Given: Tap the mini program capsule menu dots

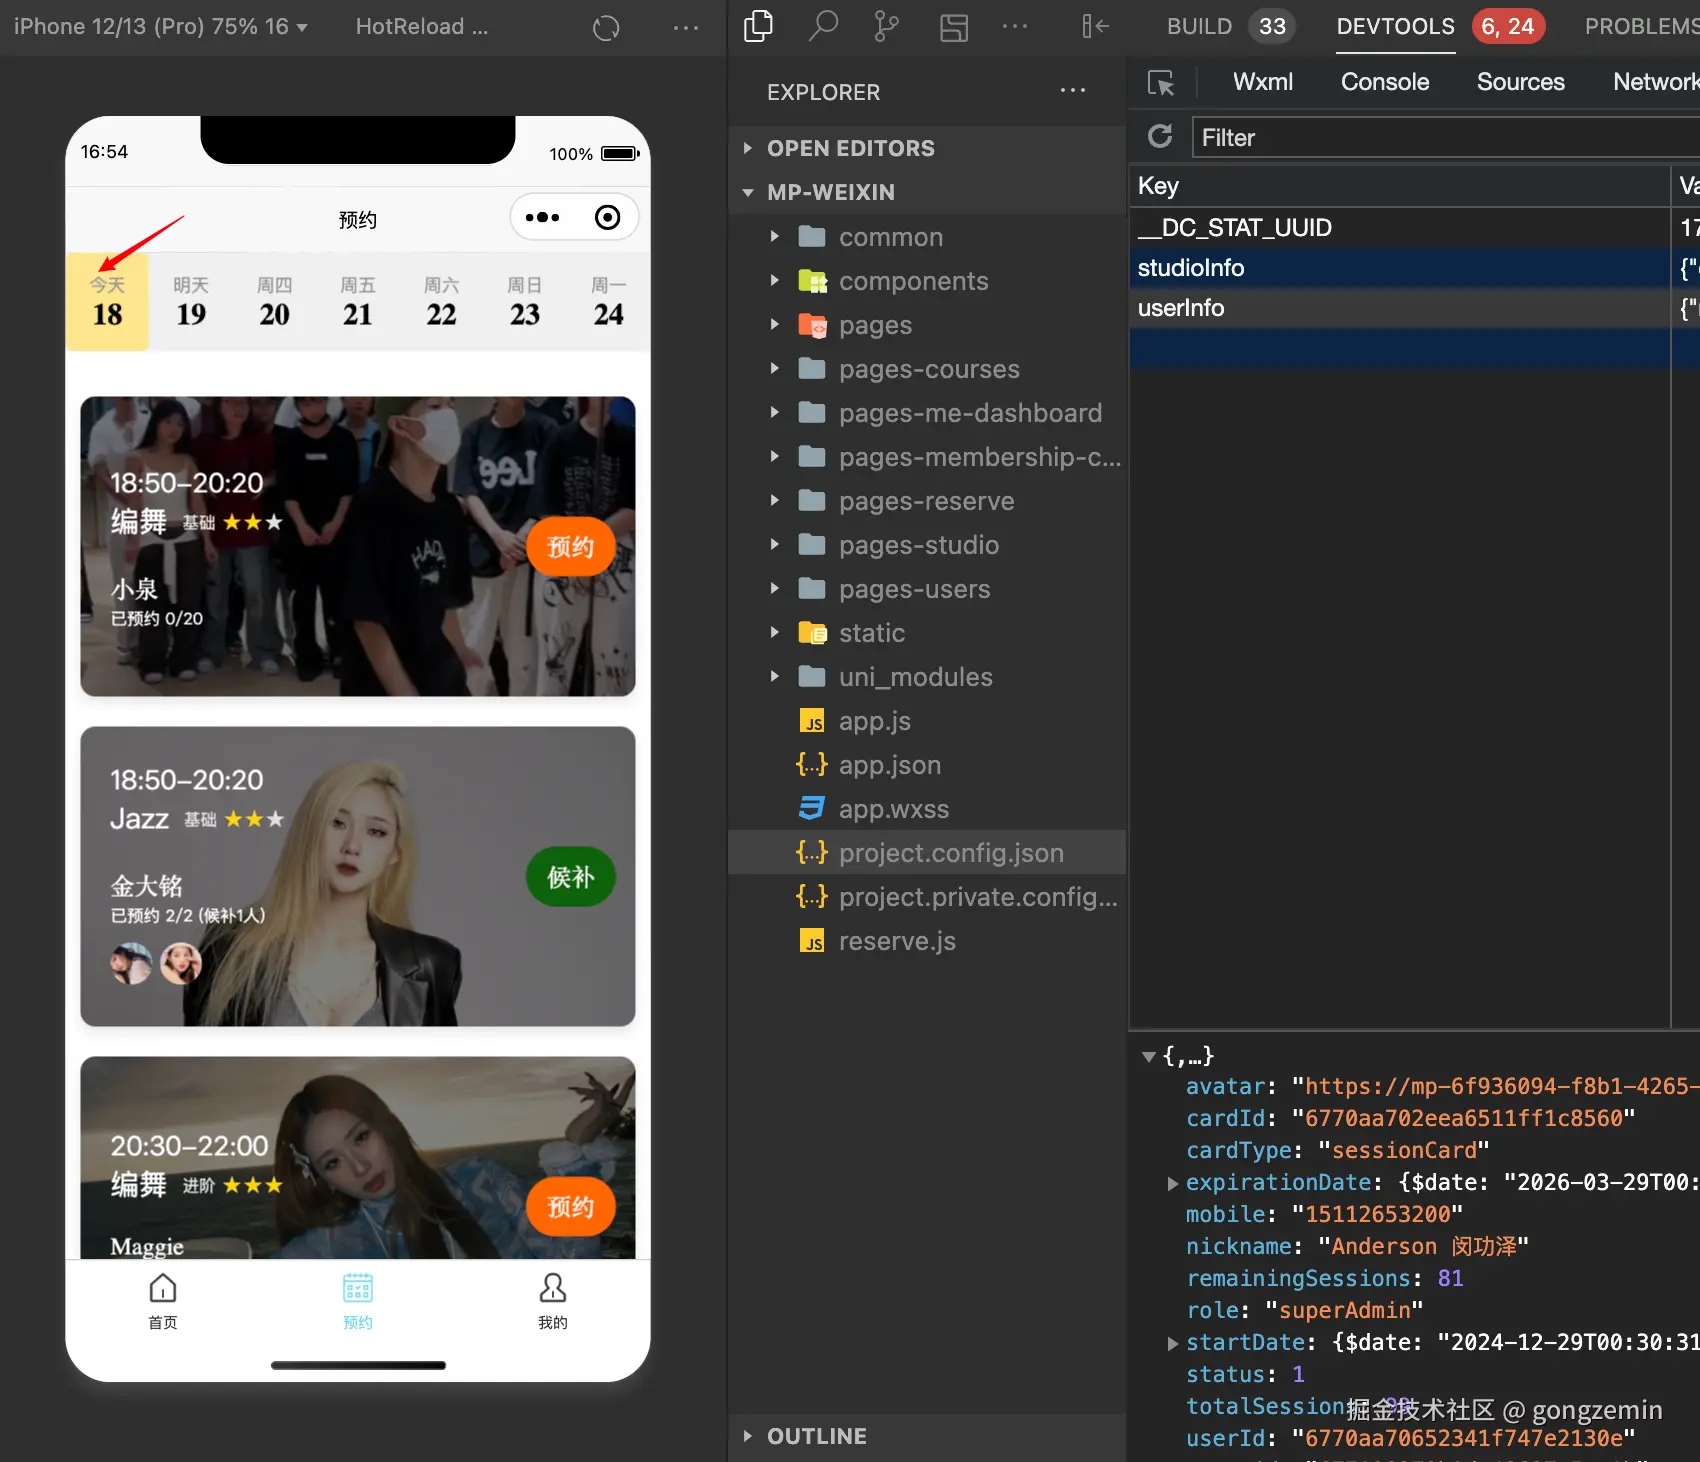Looking at the screenshot, I should click(x=543, y=218).
